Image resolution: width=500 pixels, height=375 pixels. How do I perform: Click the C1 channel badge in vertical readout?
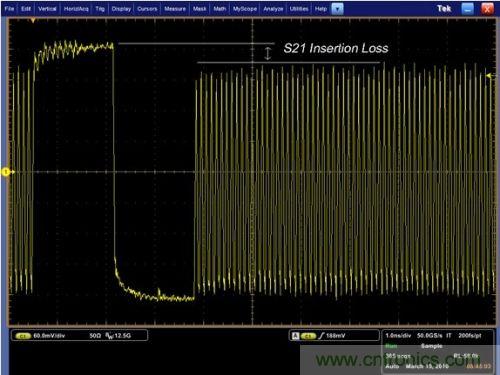[x=23, y=336]
